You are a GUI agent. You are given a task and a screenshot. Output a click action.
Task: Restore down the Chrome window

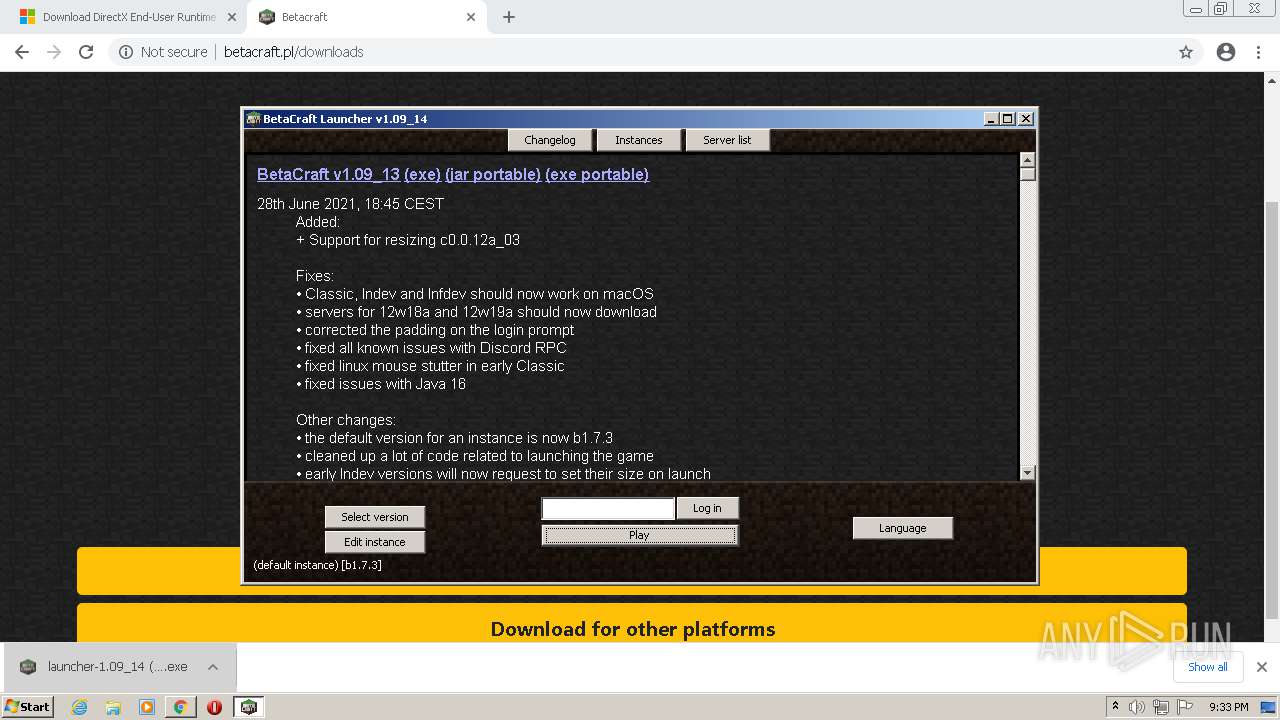1220,8
